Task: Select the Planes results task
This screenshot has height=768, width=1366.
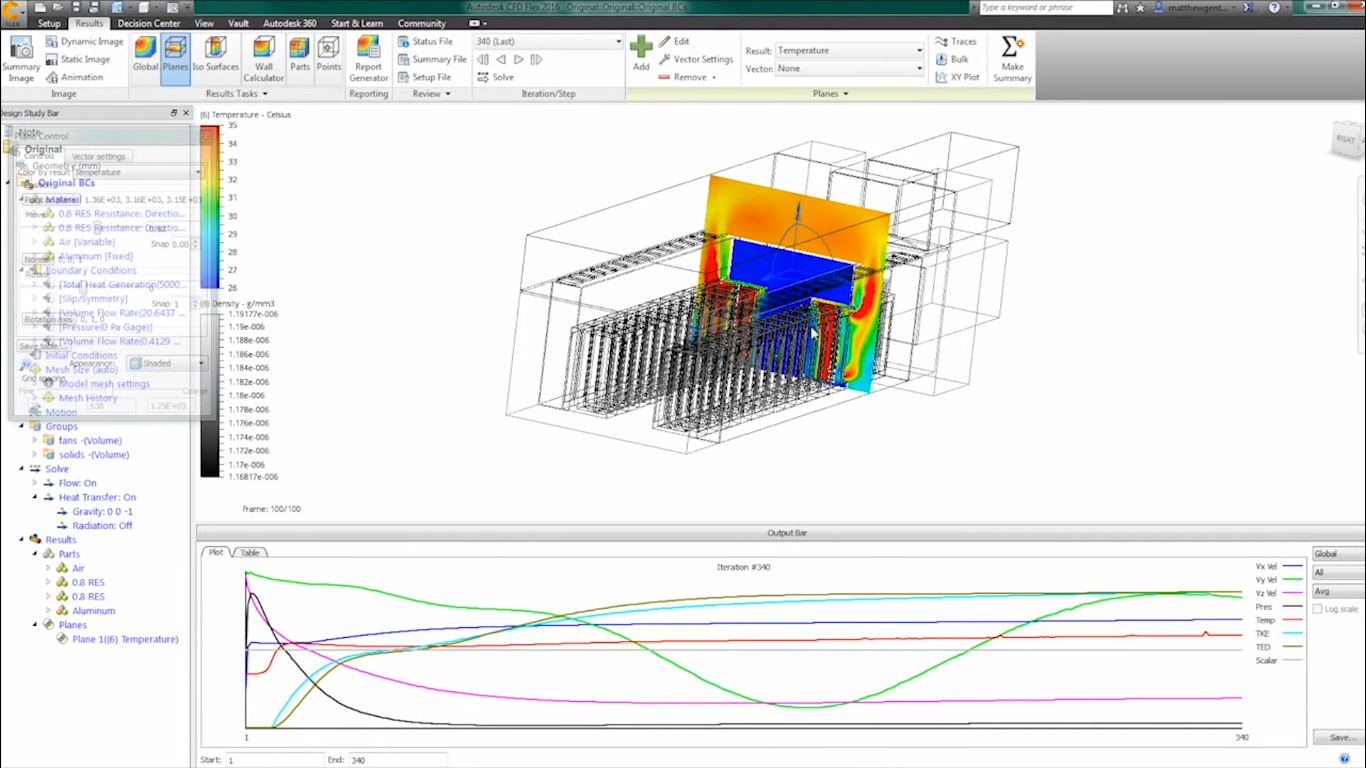Action: (x=175, y=56)
